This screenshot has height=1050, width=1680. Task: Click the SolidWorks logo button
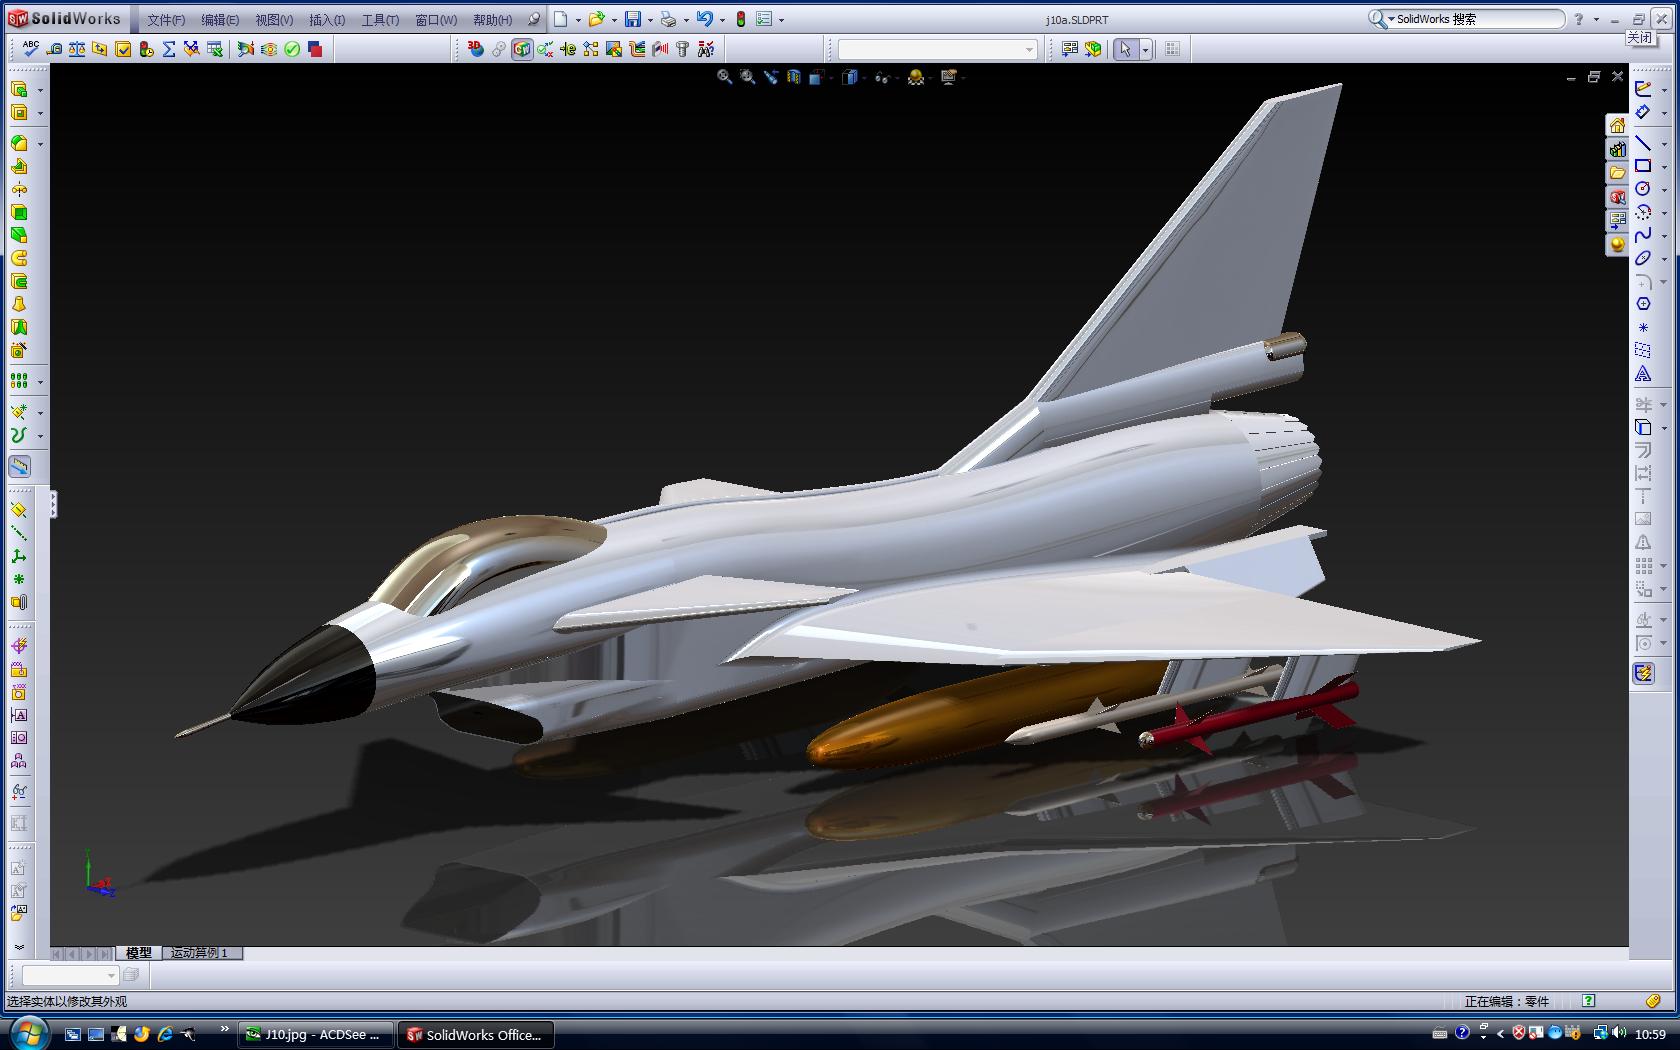click(x=65, y=18)
